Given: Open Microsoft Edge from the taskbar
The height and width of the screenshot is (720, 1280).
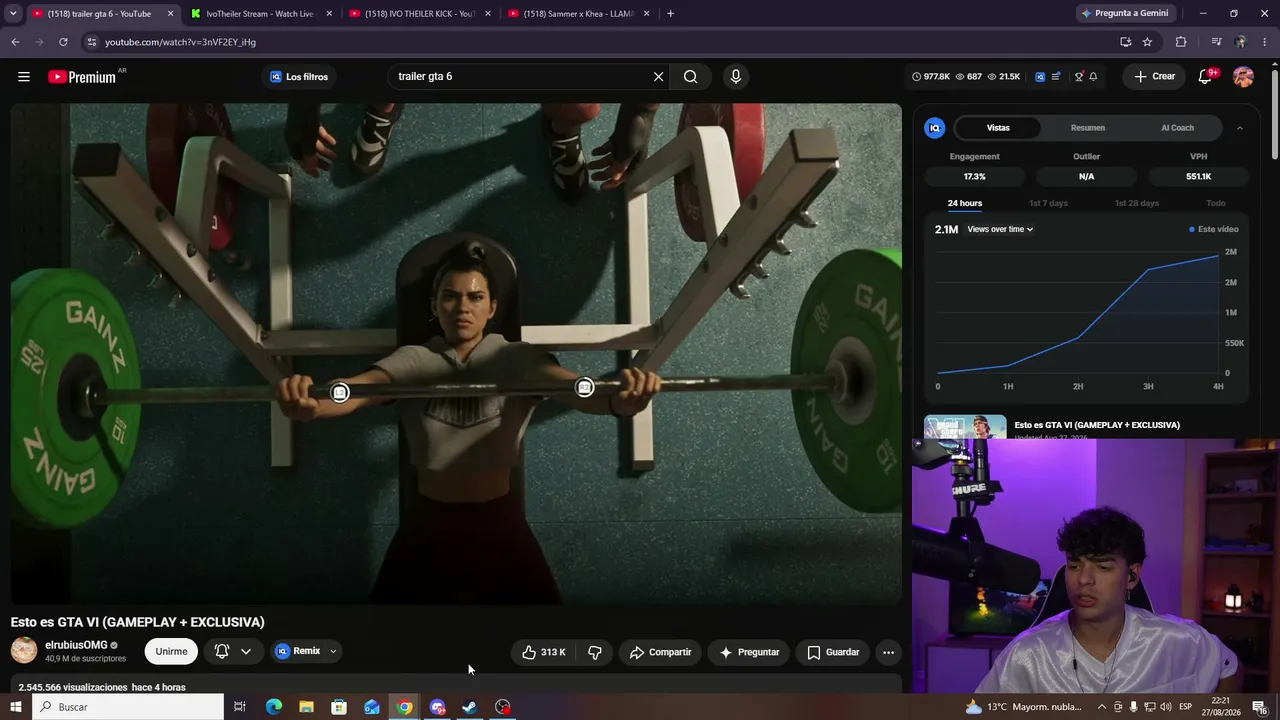Looking at the screenshot, I should (273, 707).
